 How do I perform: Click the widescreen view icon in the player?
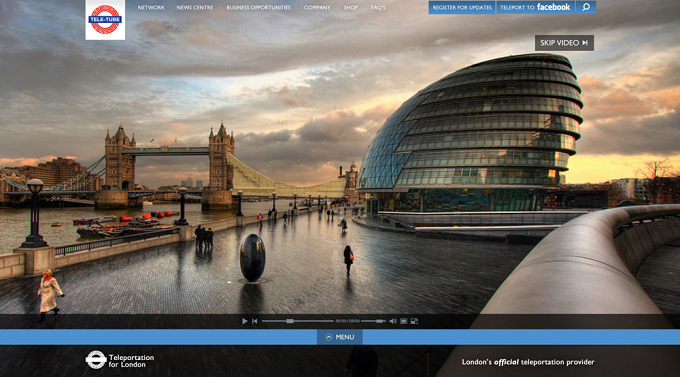403,321
